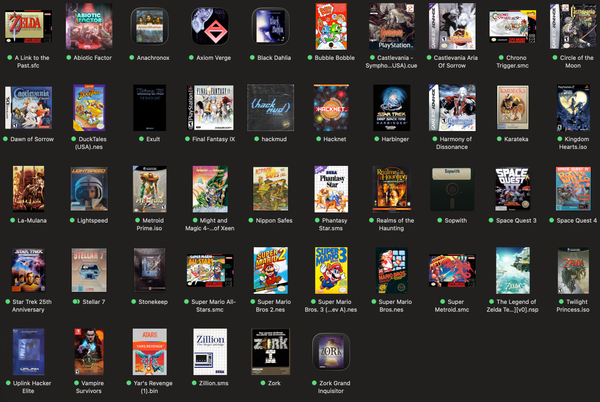Select the 'Stonekeep' label text
Screen dimensions: 600x402
pyautogui.click(x=153, y=302)
